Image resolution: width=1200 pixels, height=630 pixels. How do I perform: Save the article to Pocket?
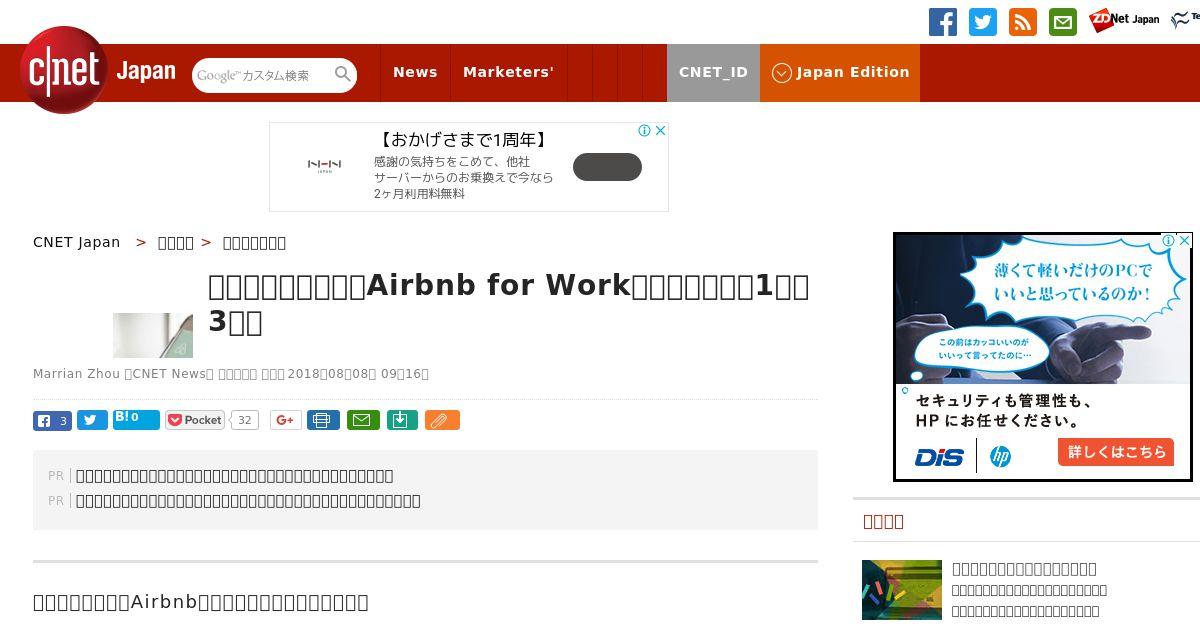coord(195,420)
